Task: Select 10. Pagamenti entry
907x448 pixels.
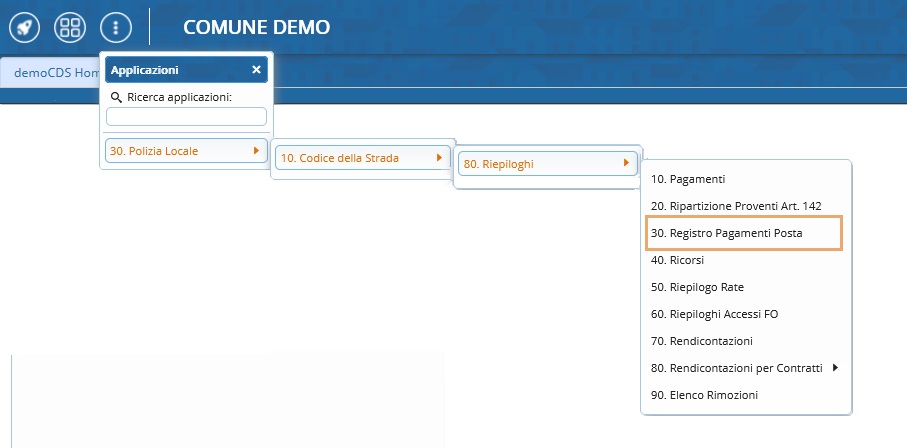Action: click(x=687, y=179)
